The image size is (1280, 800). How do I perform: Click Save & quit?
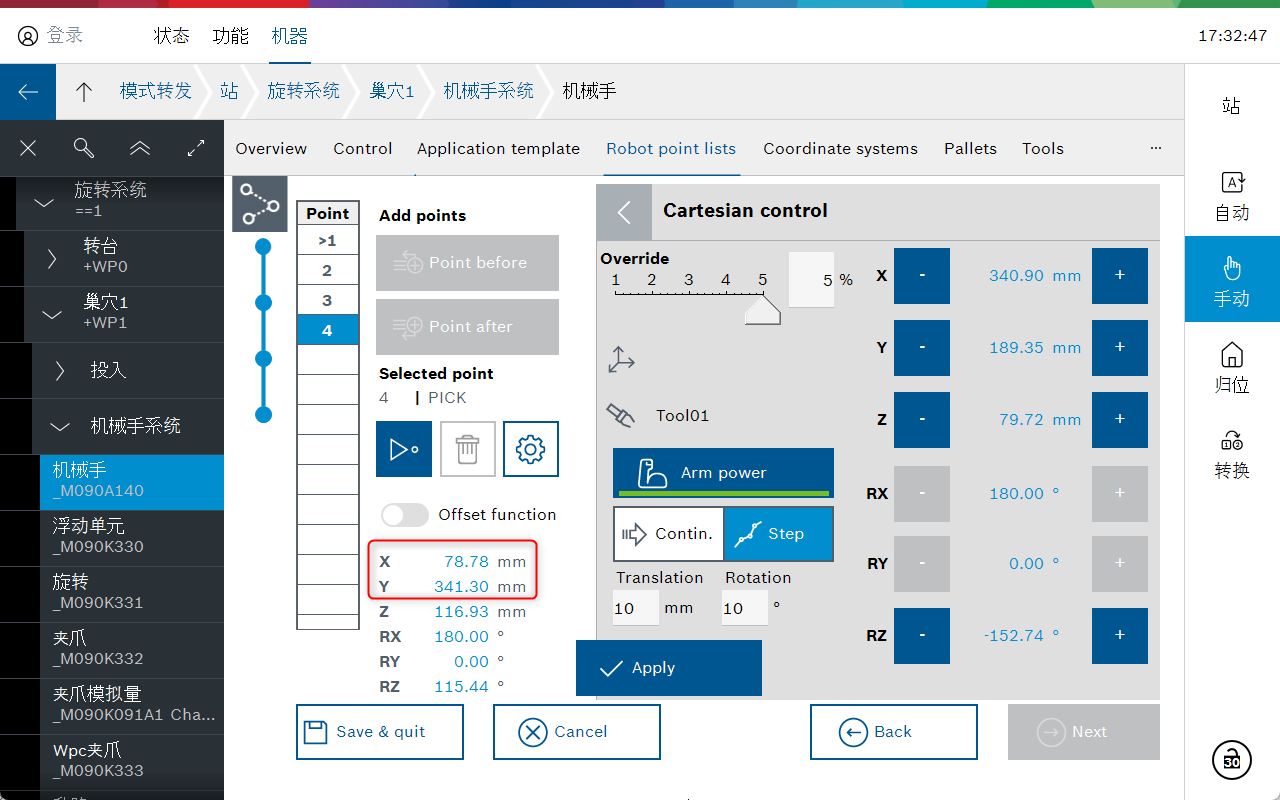coord(379,732)
